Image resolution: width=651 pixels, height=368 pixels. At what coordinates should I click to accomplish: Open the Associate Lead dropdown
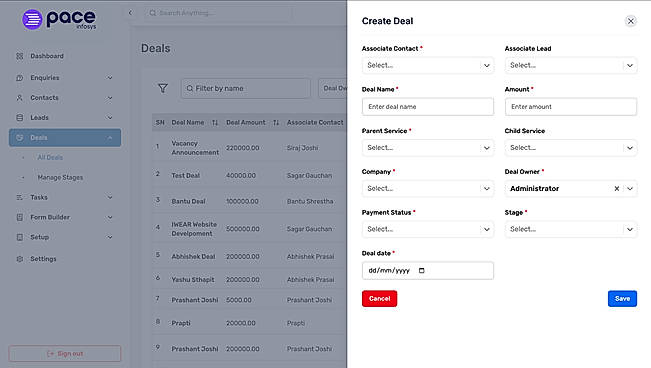click(571, 65)
